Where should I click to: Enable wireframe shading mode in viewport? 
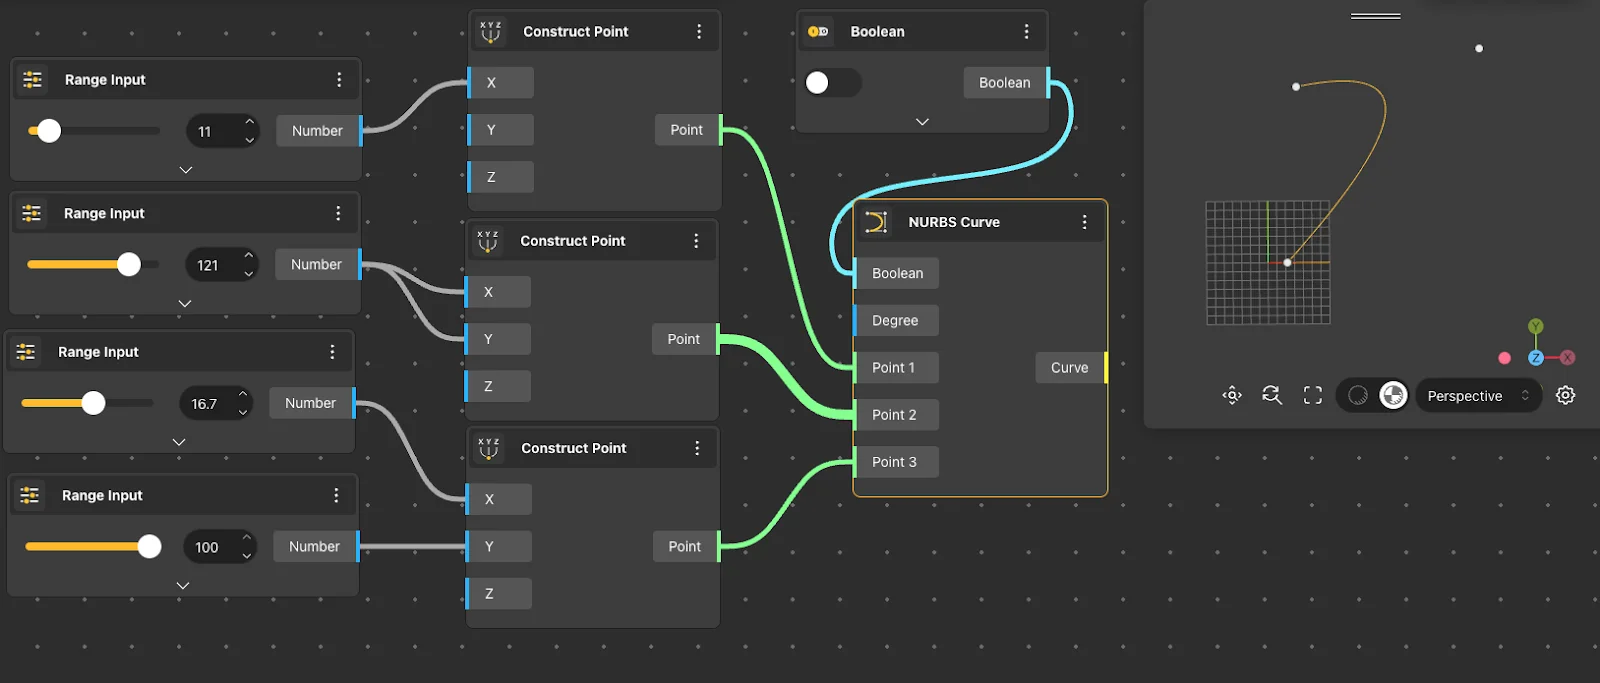[1357, 396]
